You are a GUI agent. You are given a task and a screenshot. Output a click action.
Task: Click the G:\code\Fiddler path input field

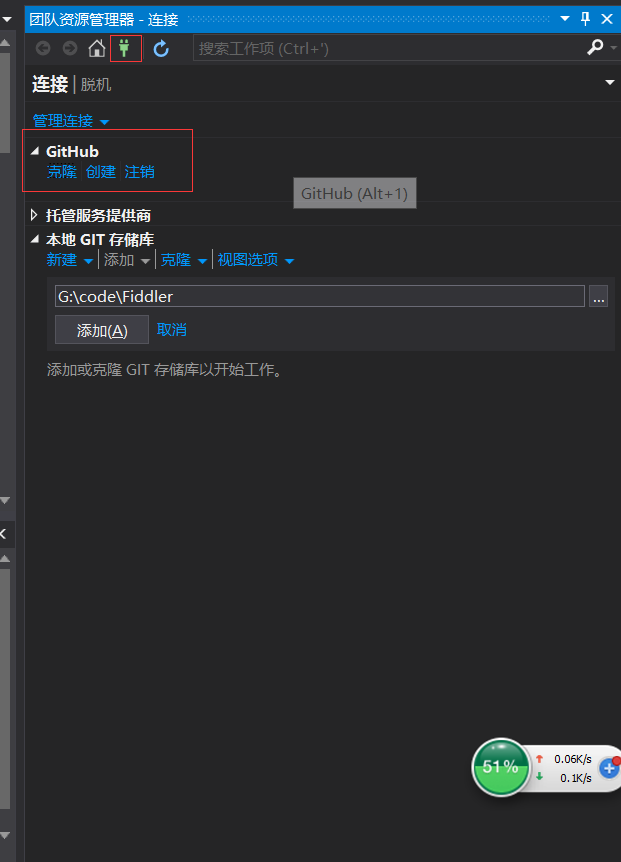click(320, 296)
